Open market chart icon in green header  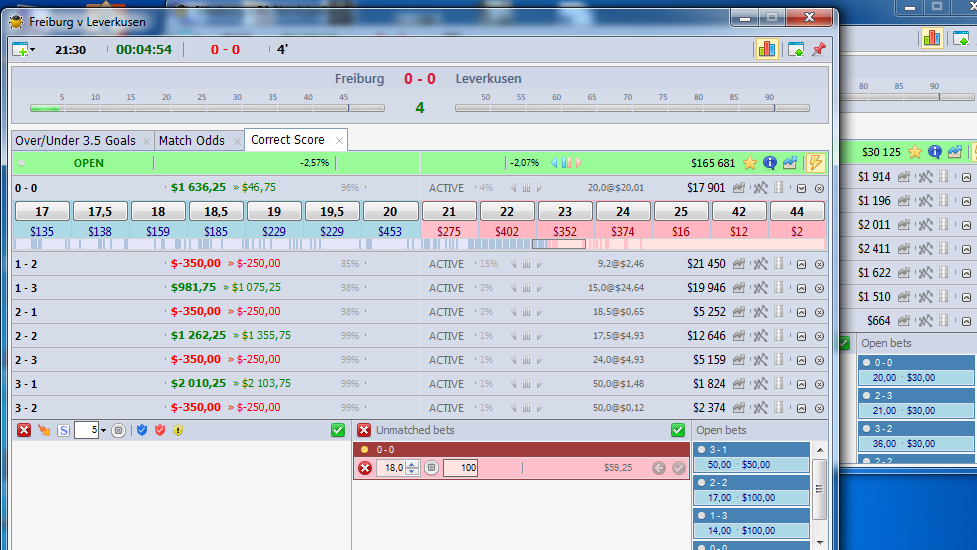click(x=790, y=163)
